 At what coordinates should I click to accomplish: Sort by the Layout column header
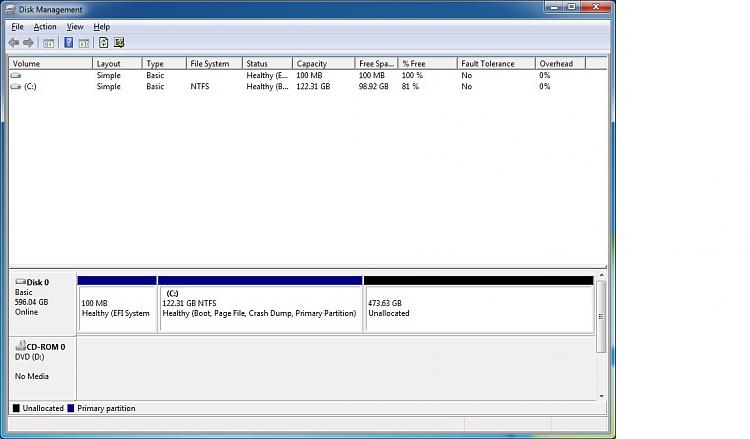point(117,64)
